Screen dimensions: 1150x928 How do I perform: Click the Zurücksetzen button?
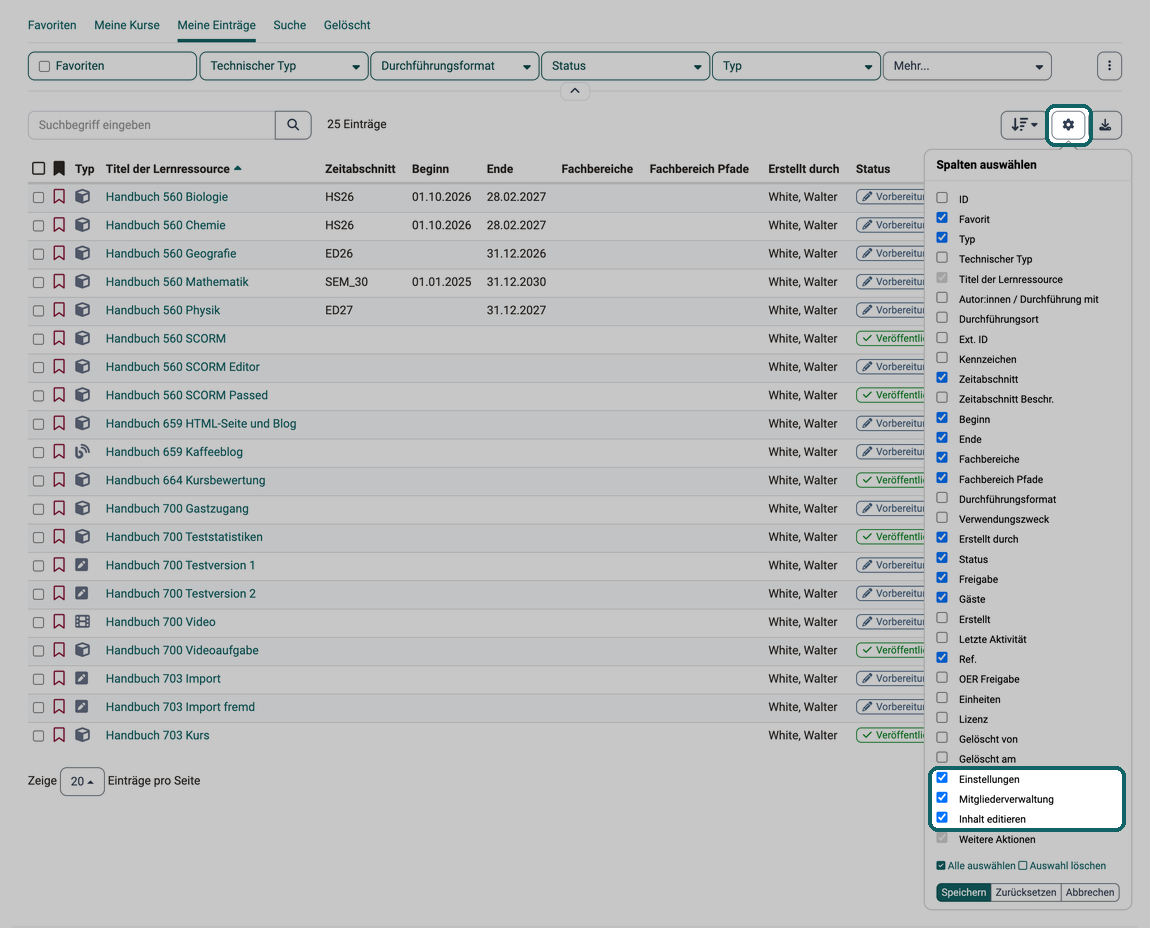point(1025,892)
